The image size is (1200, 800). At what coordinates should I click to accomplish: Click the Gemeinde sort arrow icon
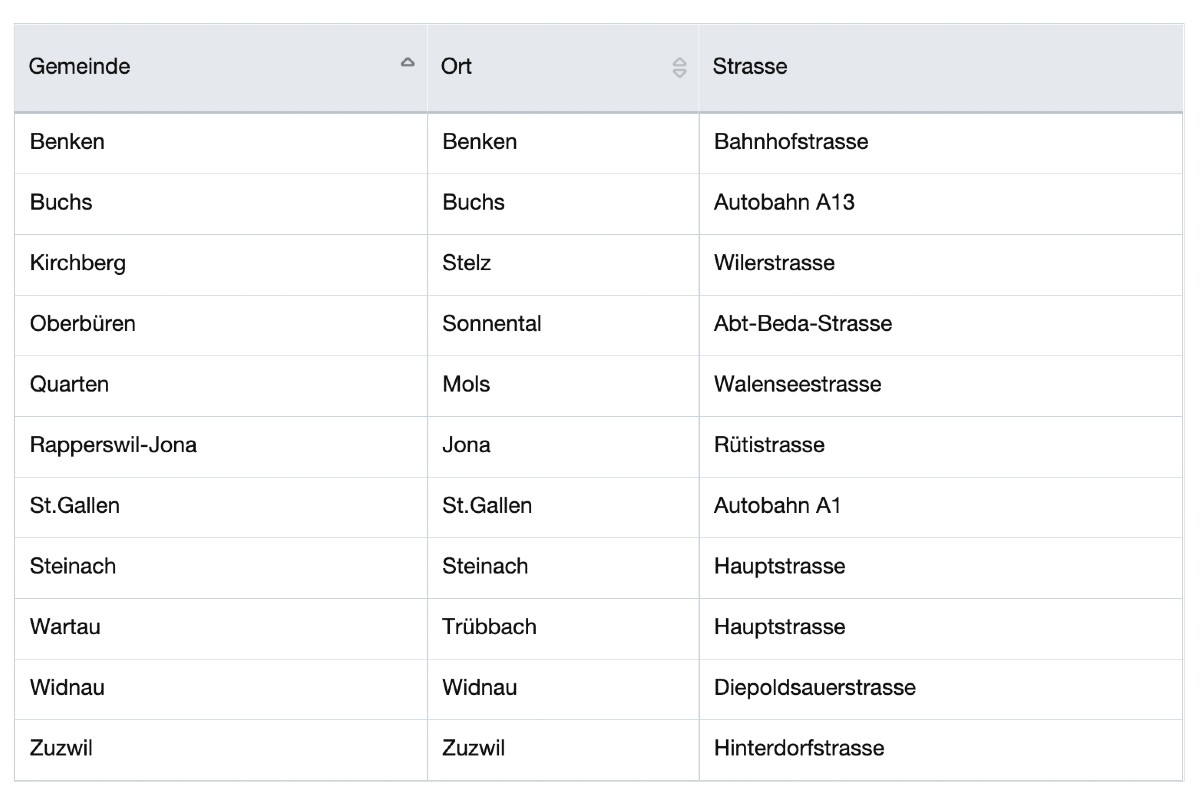(x=407, y=63)
